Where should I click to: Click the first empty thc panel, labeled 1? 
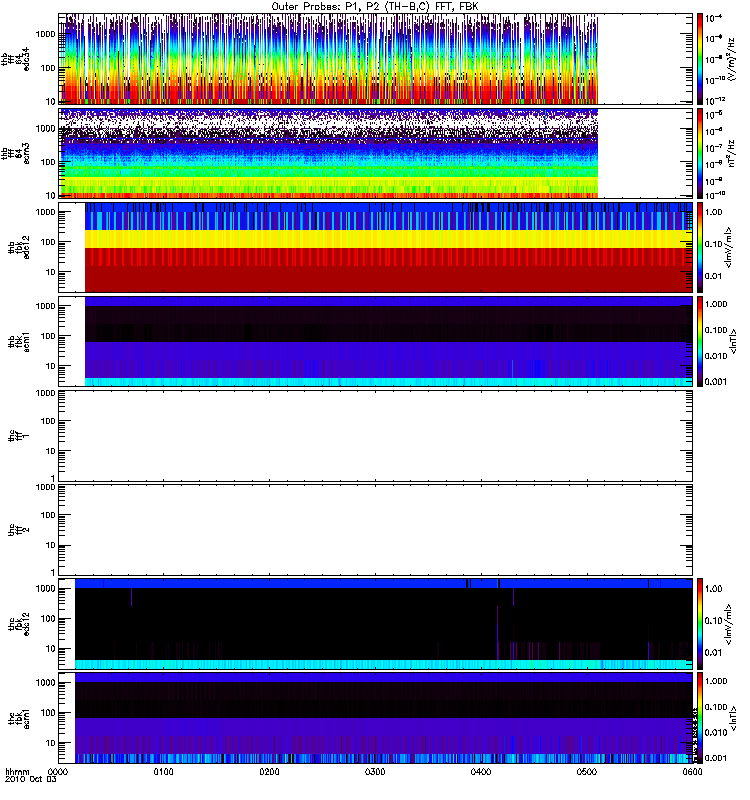coord(375,436)
